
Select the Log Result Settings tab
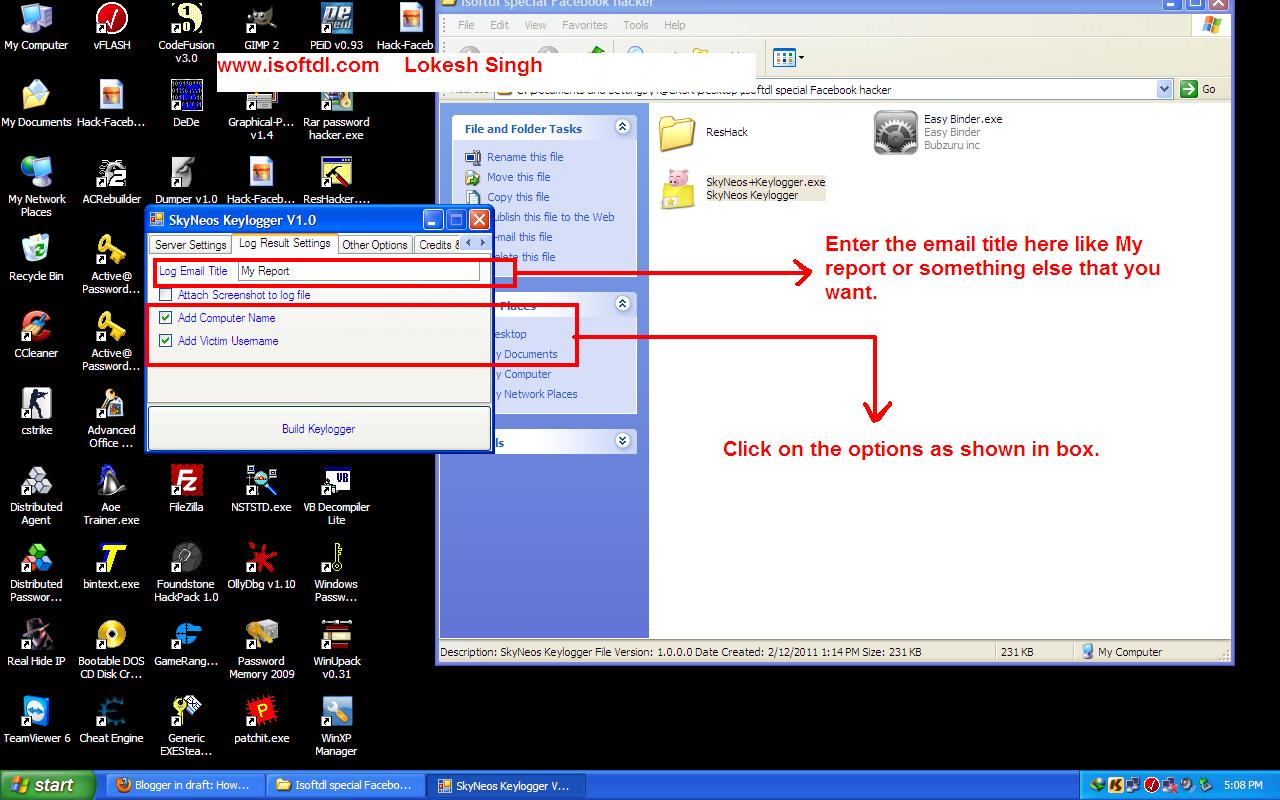point(285,243)
